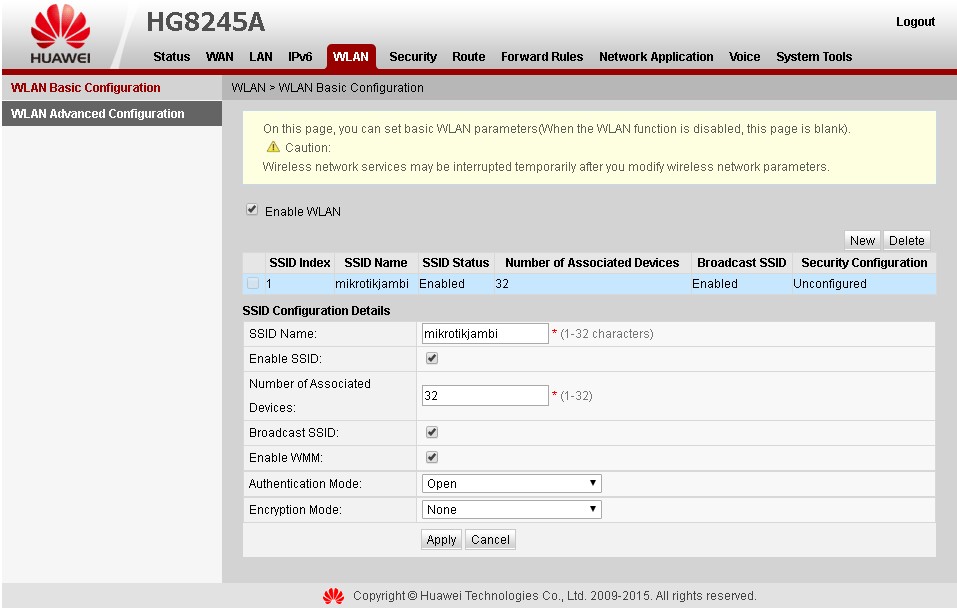
Task: Click the Delete button
Action: [x=906, y=240]
